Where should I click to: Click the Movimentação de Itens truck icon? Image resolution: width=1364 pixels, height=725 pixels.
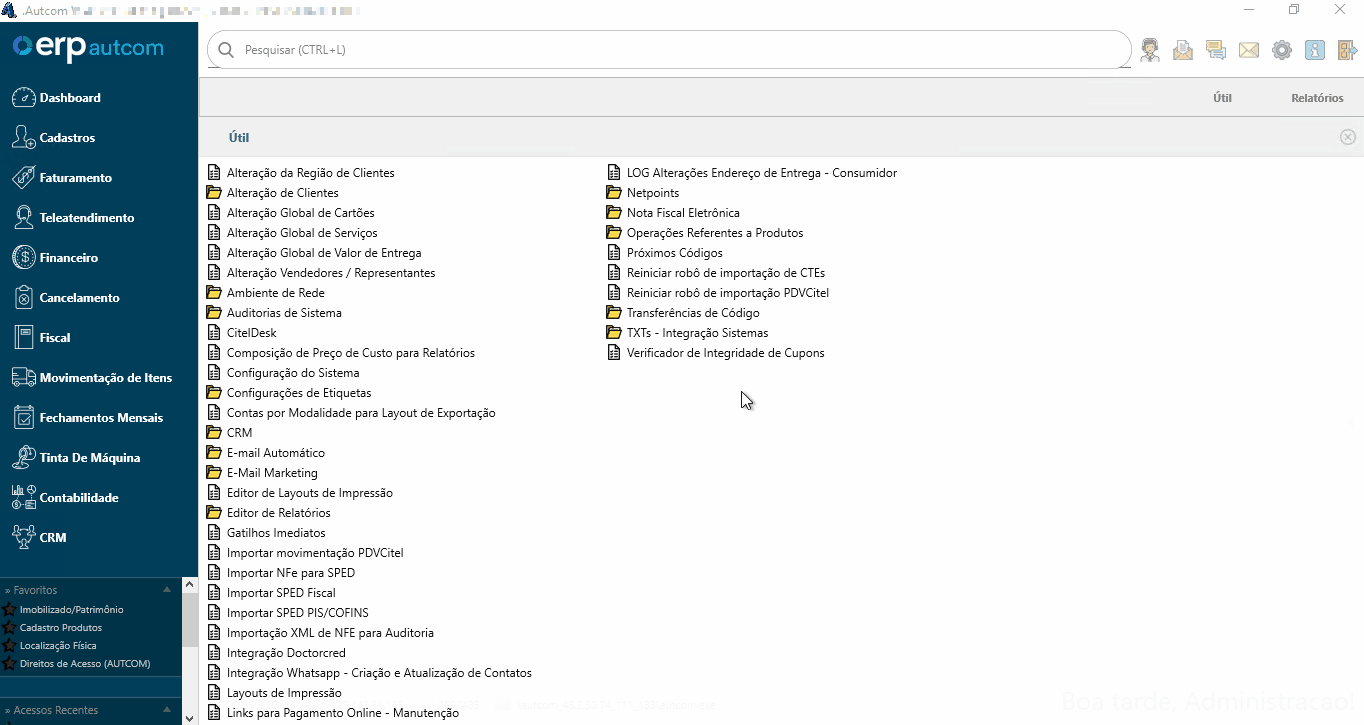tap(23, 378)
